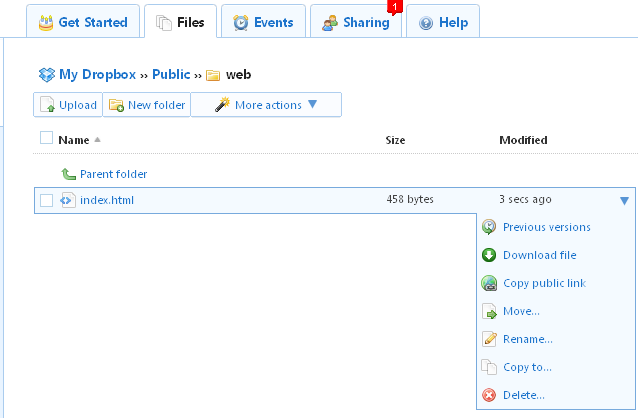Open the Events tab

pos(263,22)
